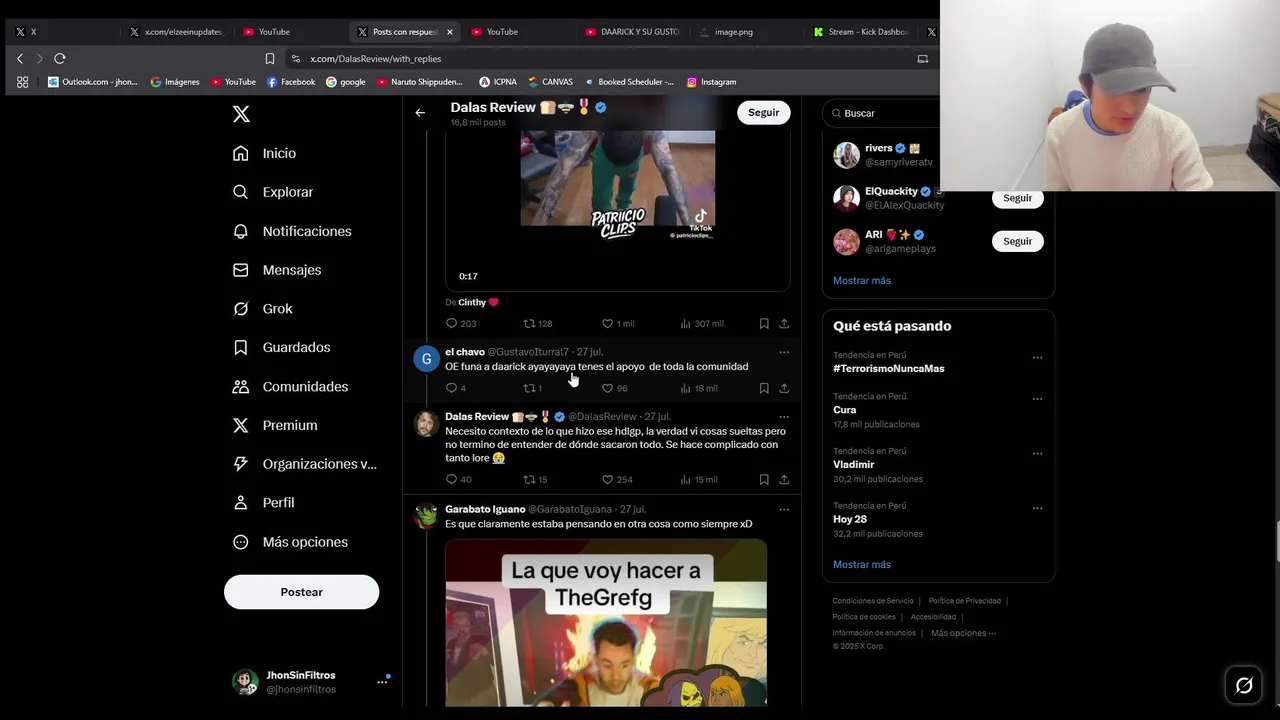Open Instagram bookmark in bookmarks bar
Viewport: 1280px width, 720px height.
click(x=711, y=82)
